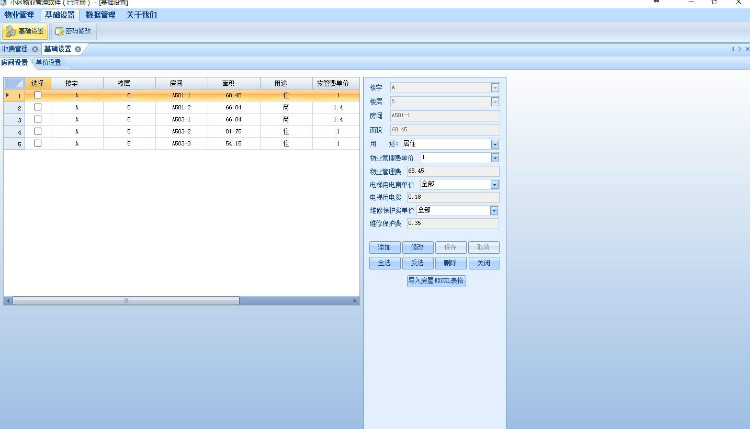Click the area cell in row 5
750x429 pixels.
(x=234, y=143)
